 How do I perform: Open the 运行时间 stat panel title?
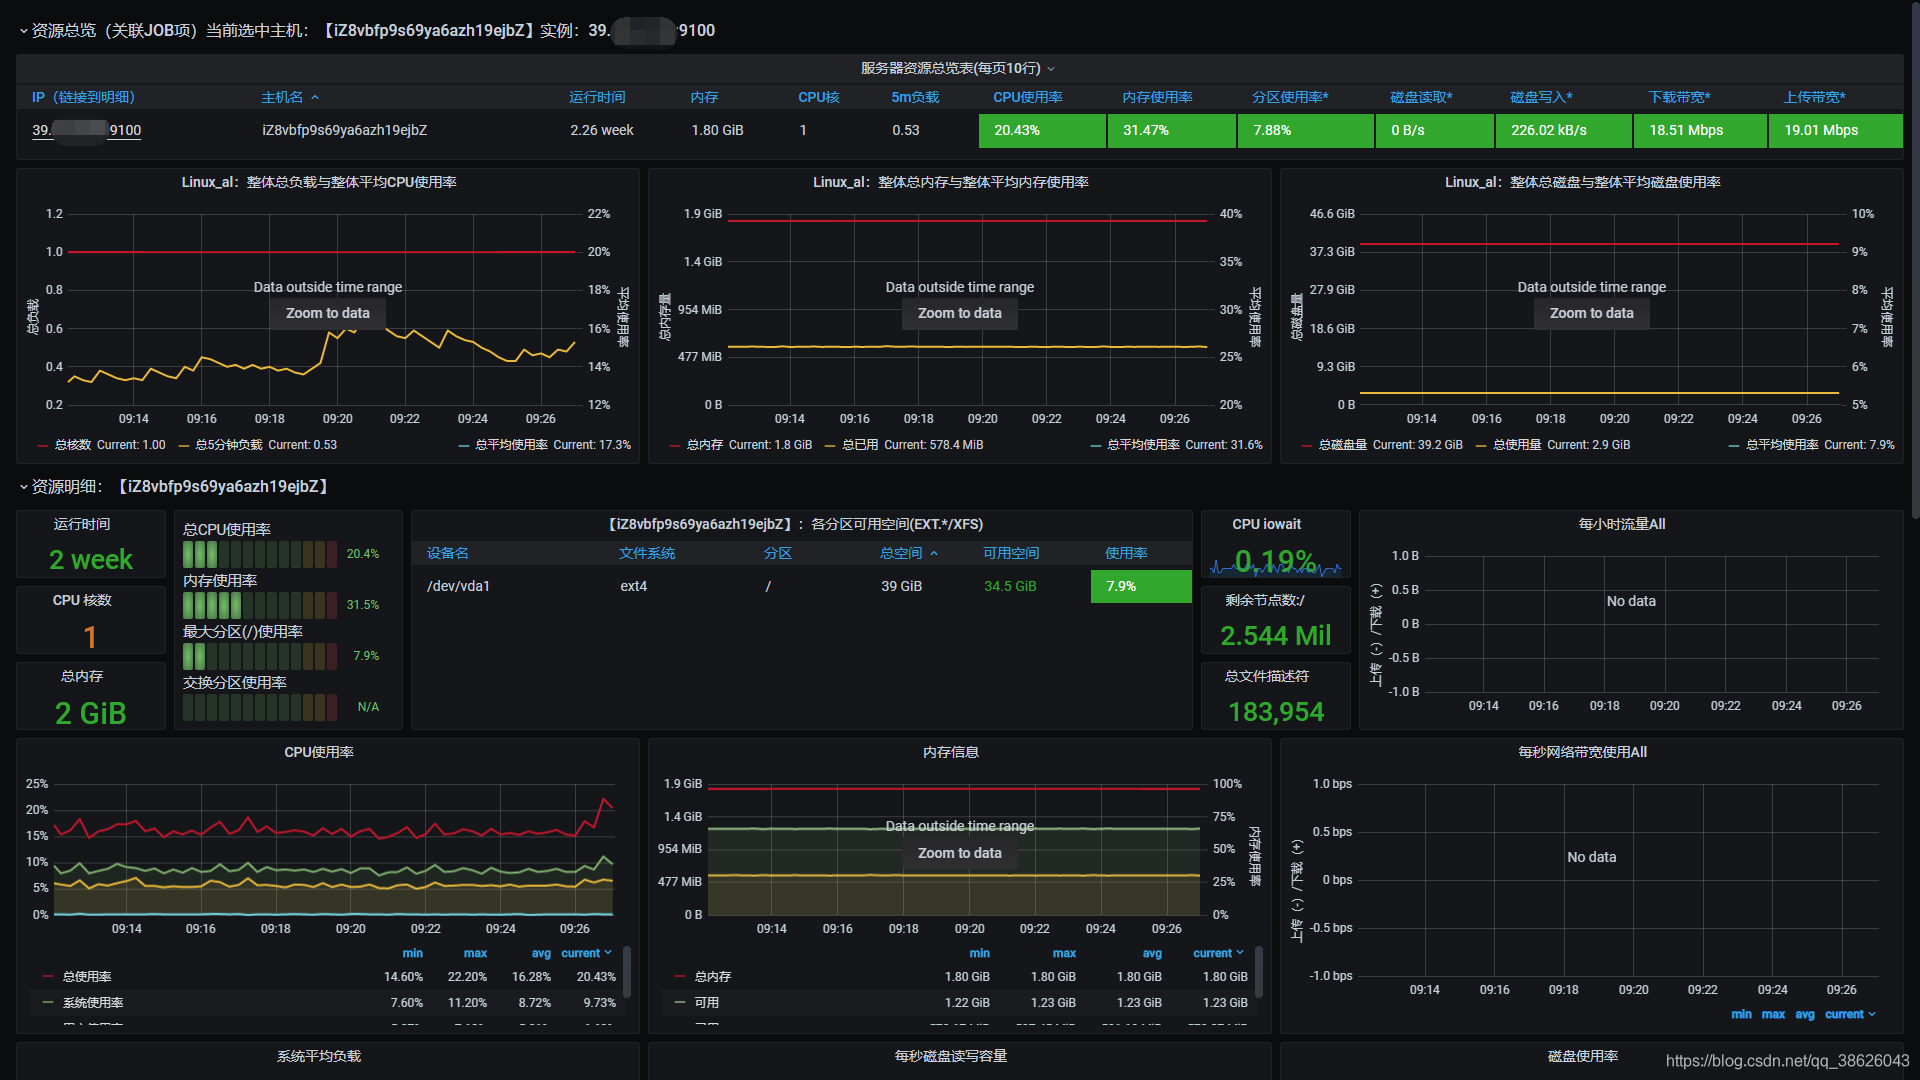point(82,524)
